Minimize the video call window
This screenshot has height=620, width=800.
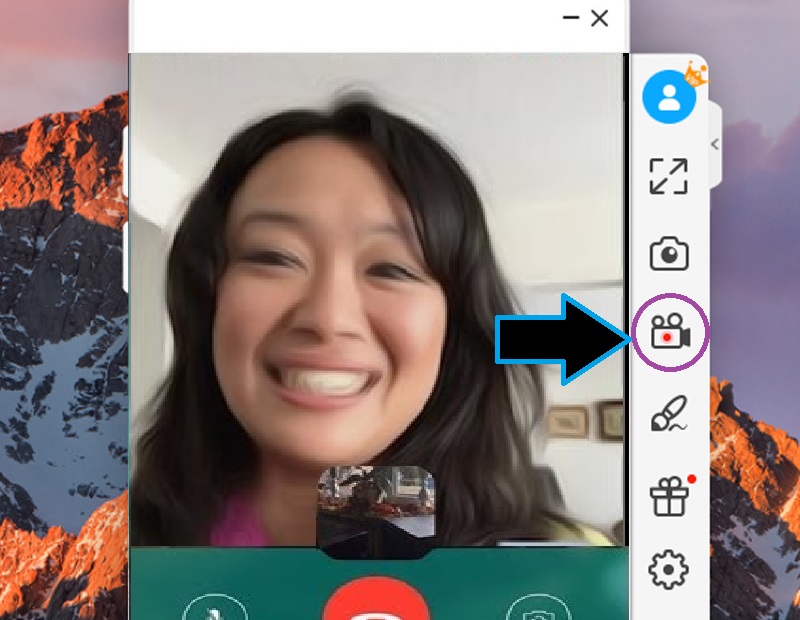point(570,18)
